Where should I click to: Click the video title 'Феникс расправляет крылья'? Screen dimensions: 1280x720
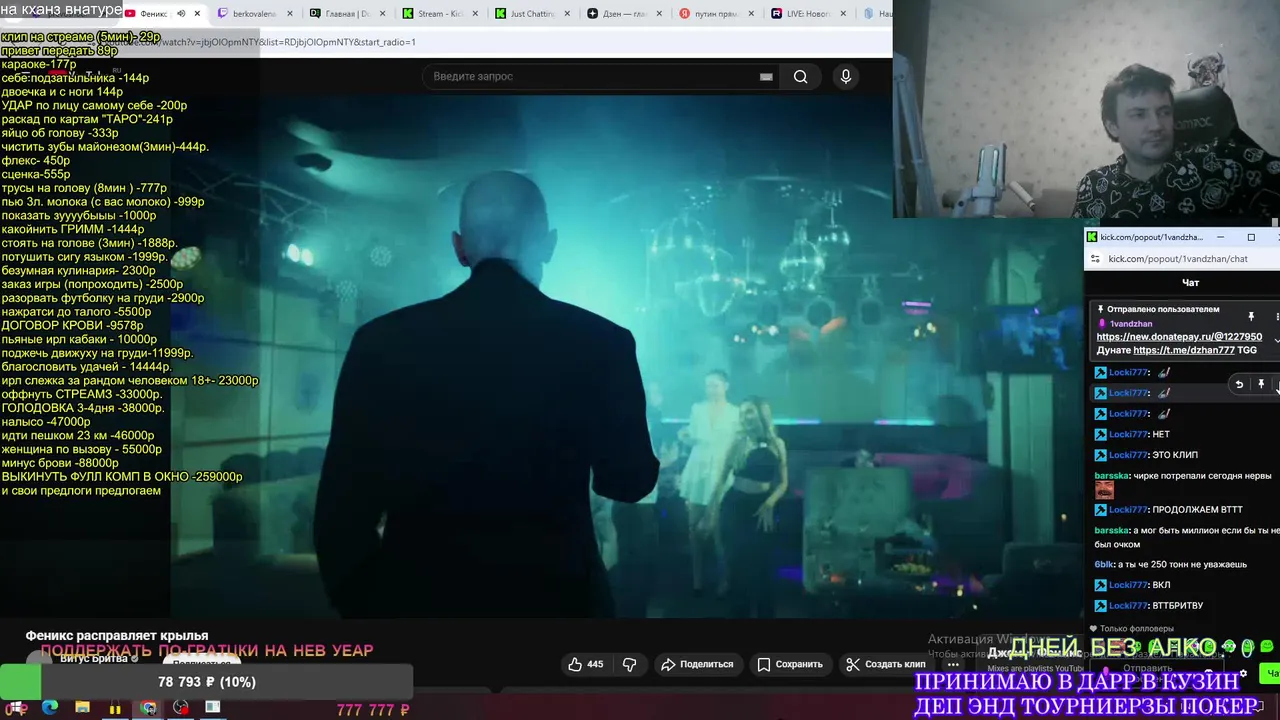pyautogui.click(x=117, y=636)
